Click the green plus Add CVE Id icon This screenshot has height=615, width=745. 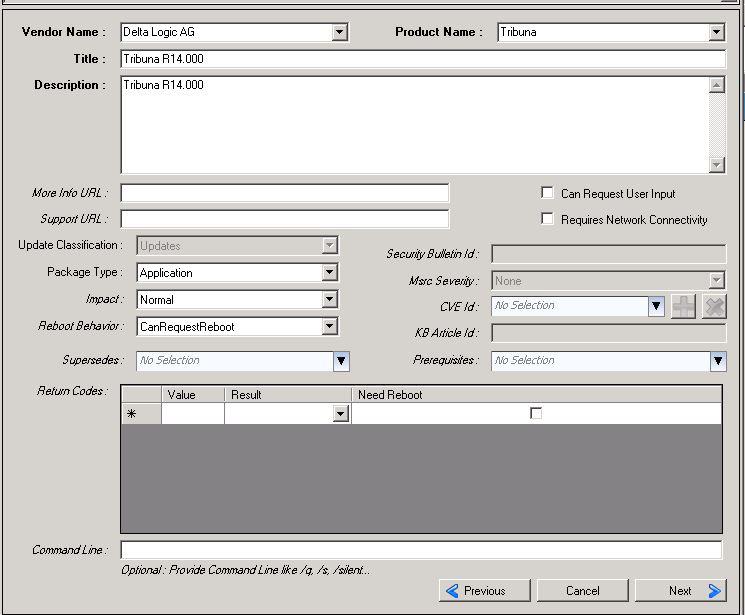pos(683,307)
